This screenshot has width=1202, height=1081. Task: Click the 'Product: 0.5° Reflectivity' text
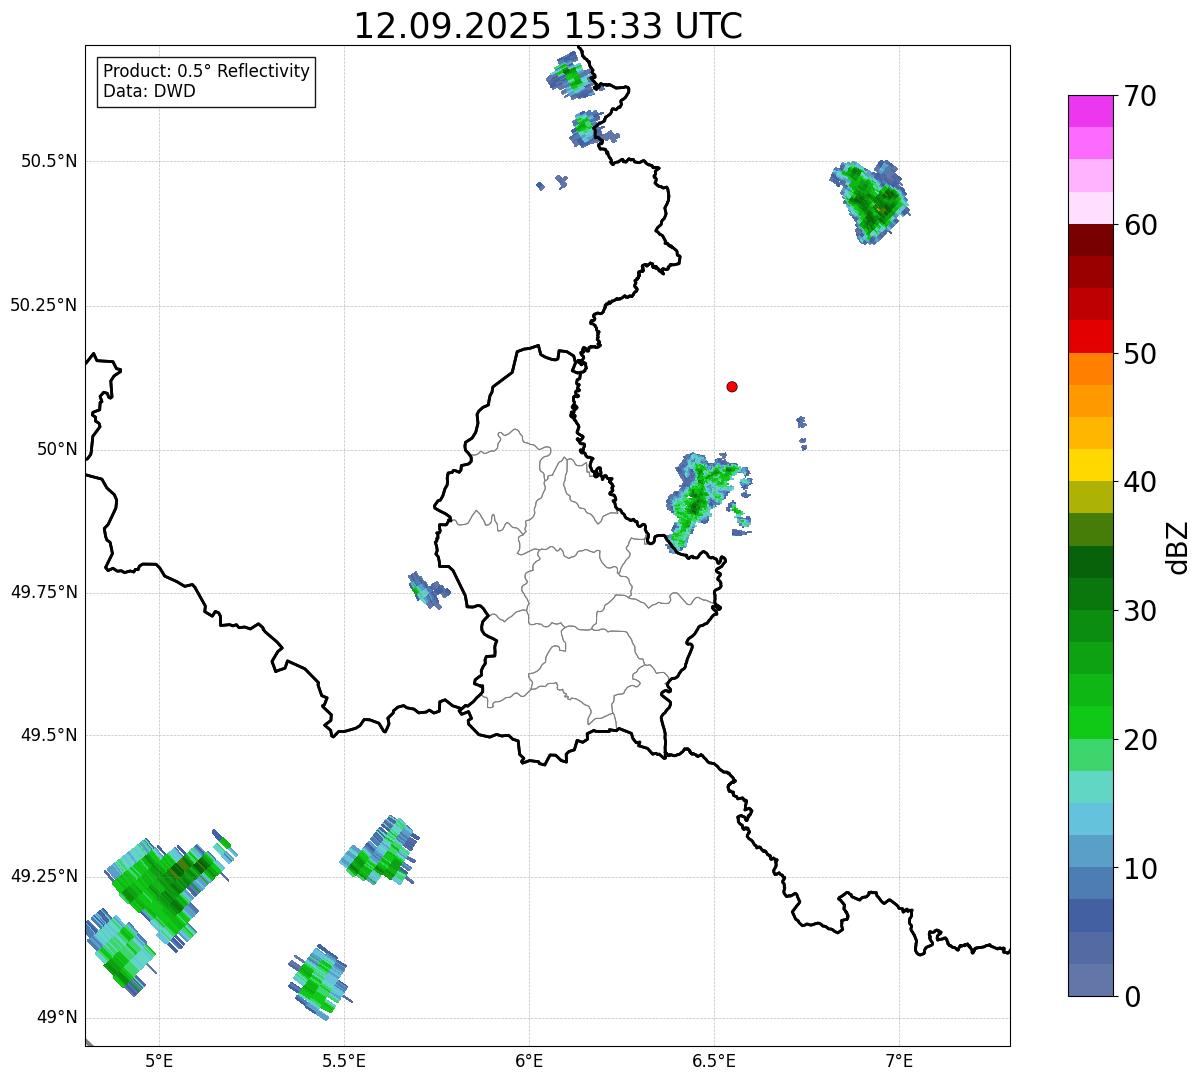click(206, 72)
